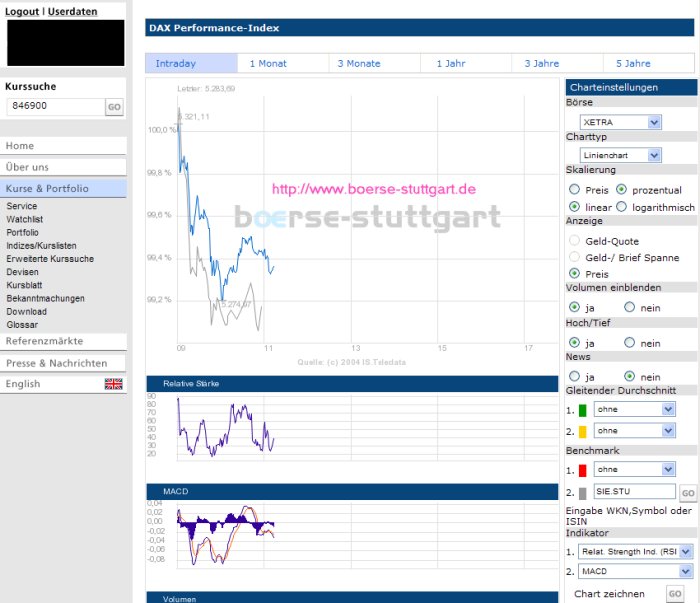Open Kurse & Portfolio section
Viewport: 700px width, 603px height.
pyautogui.click(x=63, y=189)
